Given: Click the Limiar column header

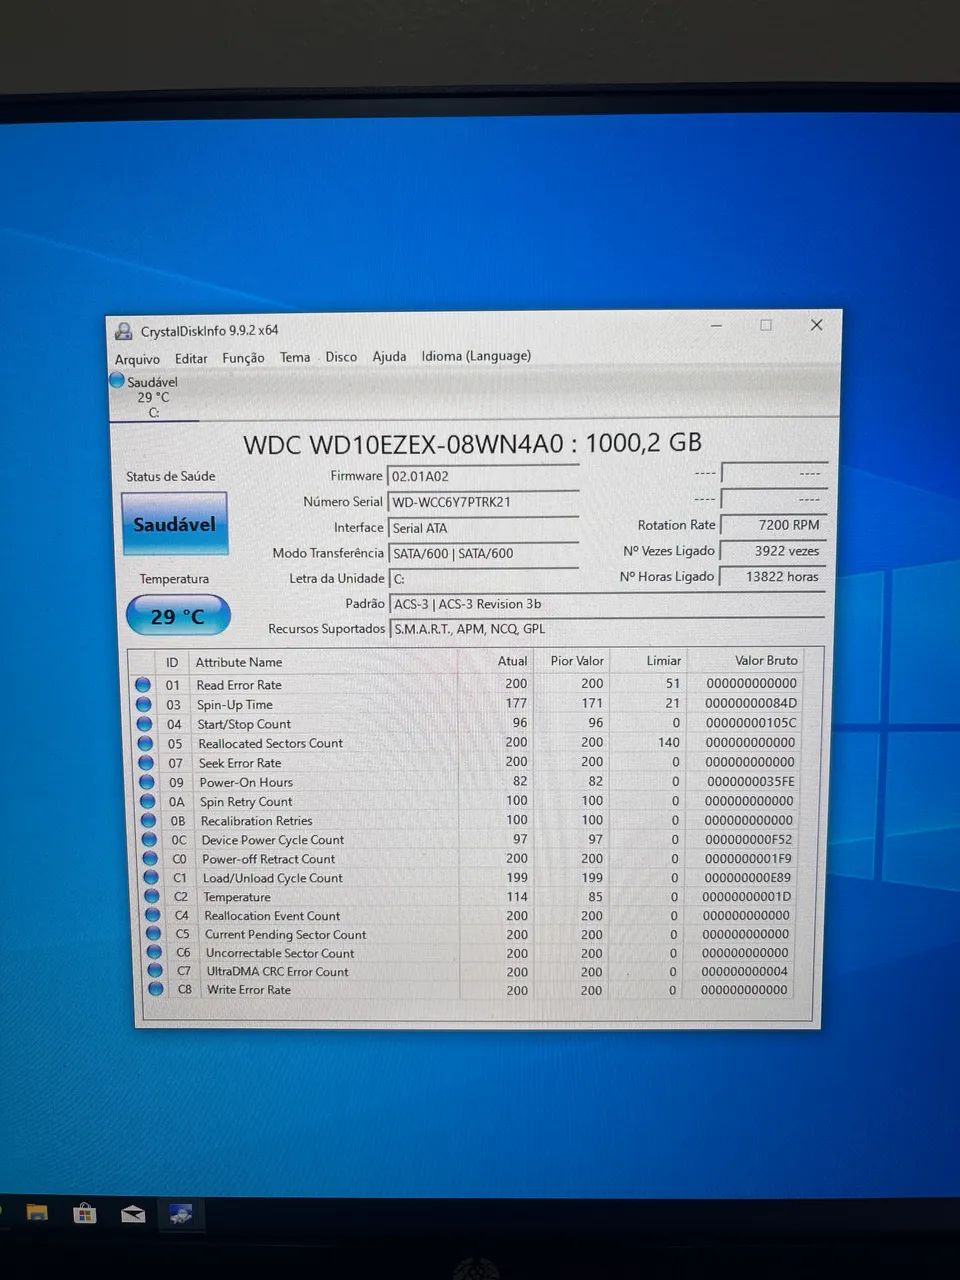Looking at the screenshot, I should tap(663, 661).
